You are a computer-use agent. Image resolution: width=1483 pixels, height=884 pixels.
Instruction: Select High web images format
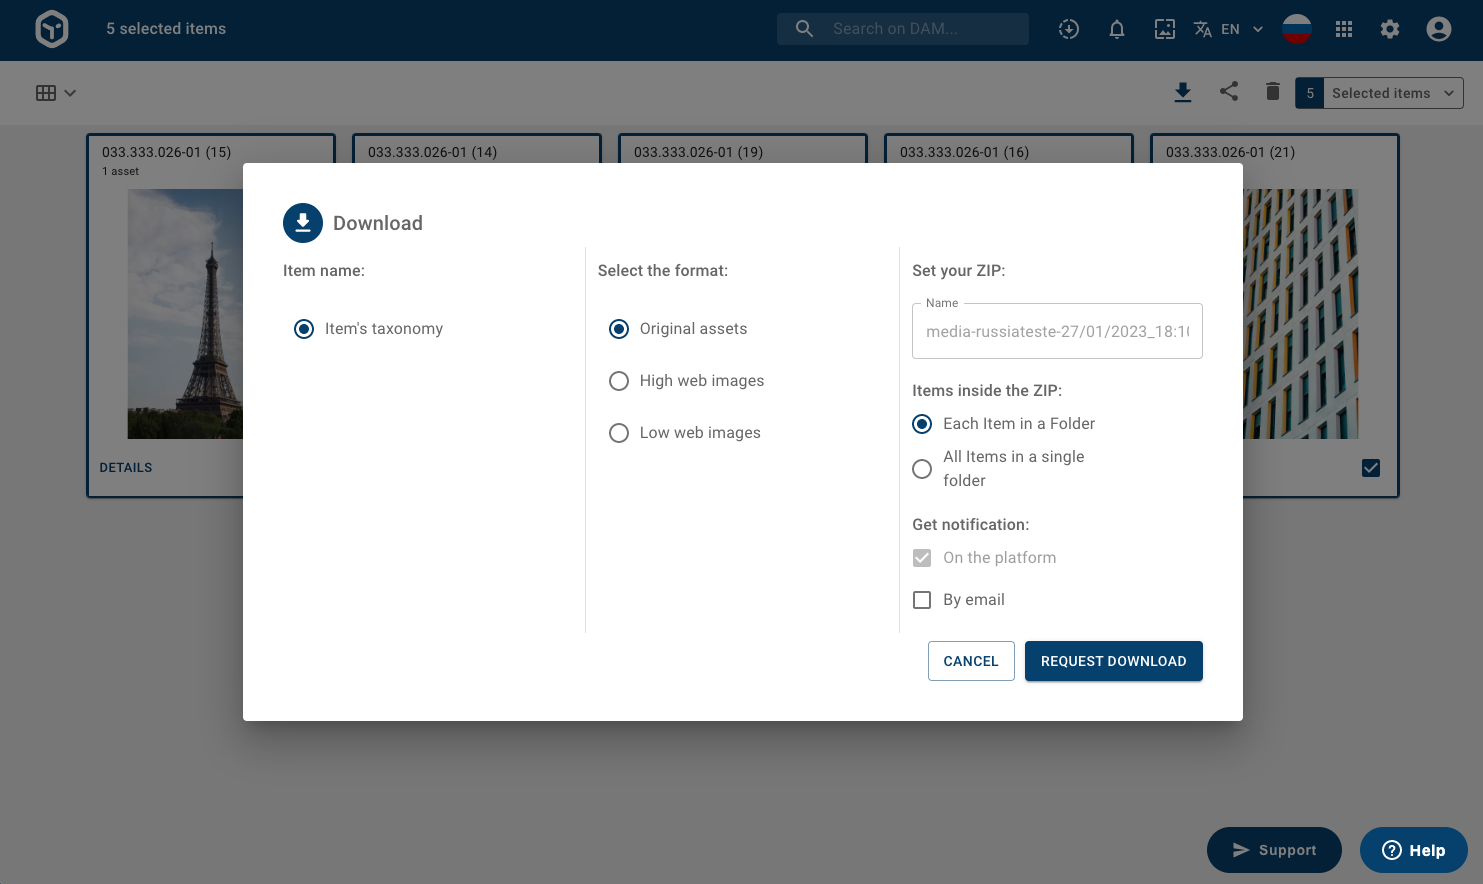pos(619,381)
